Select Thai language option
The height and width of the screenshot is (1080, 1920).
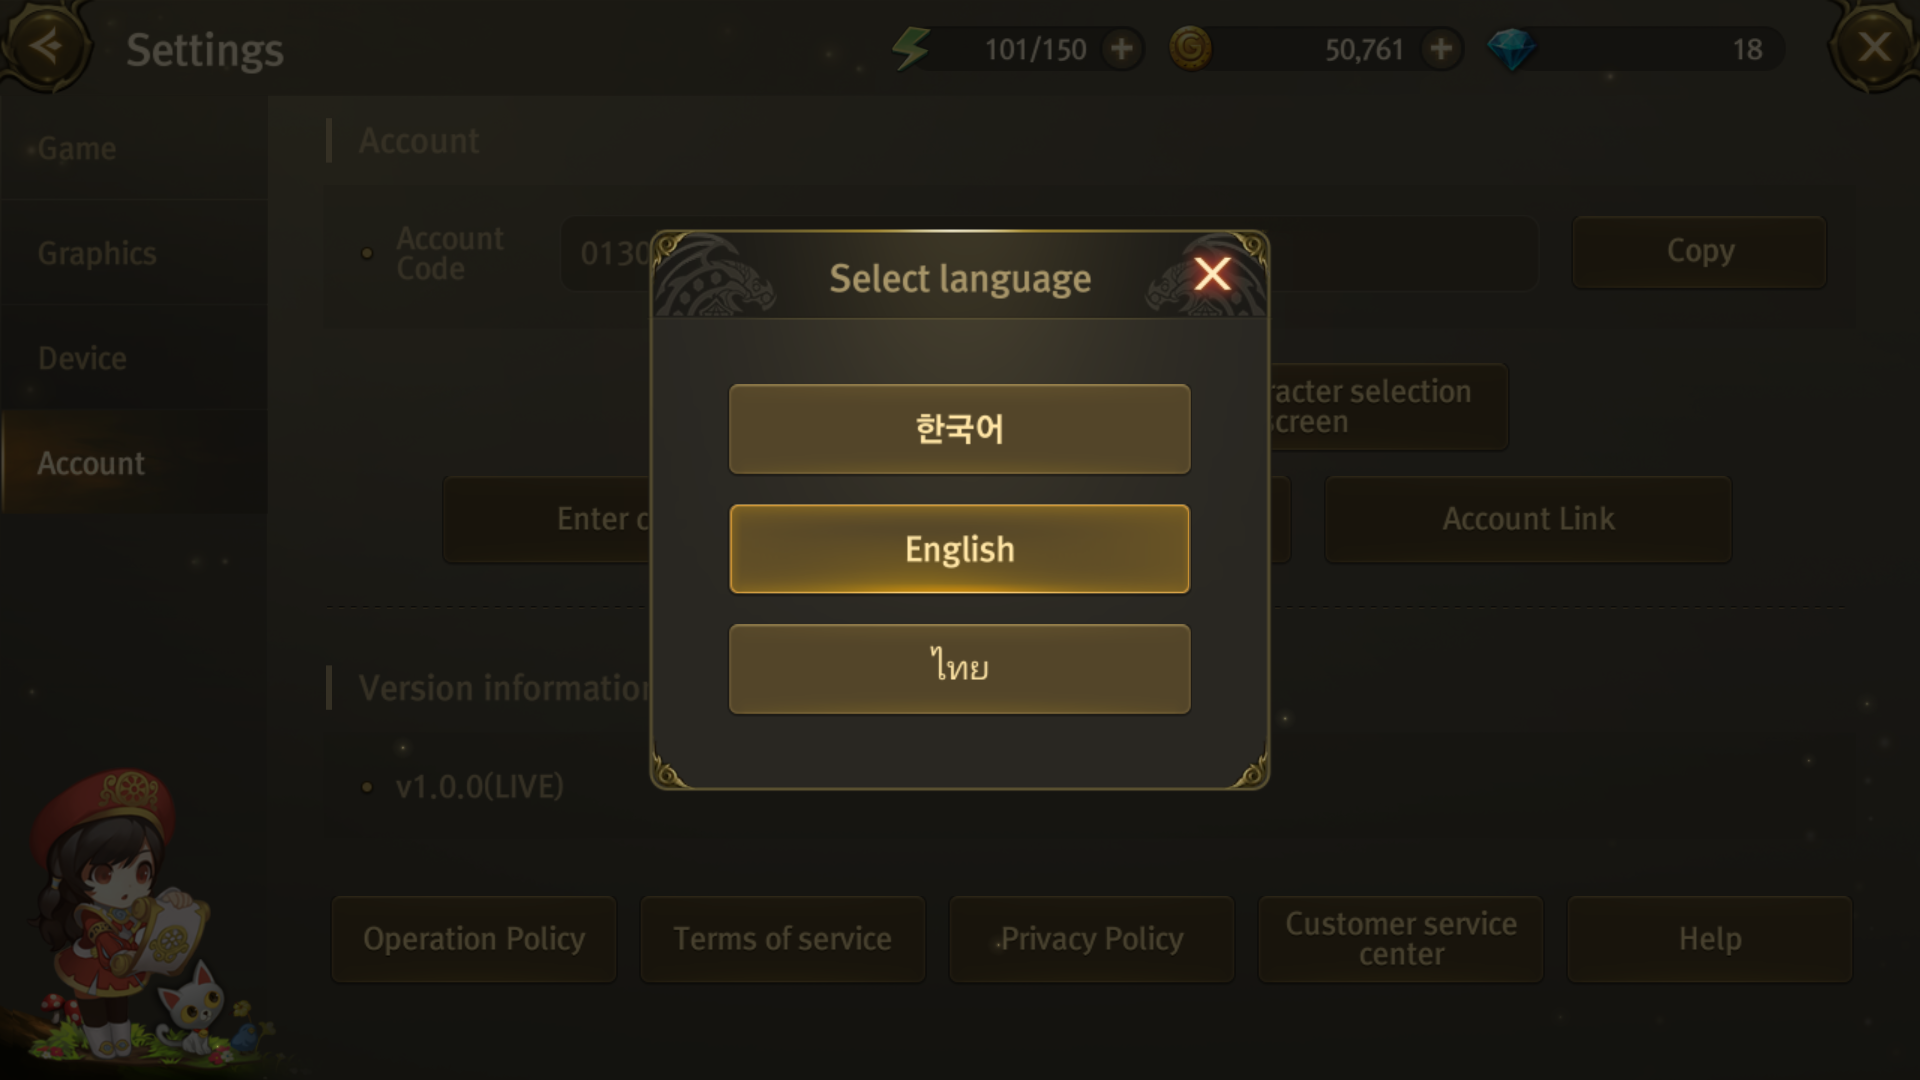960,669
